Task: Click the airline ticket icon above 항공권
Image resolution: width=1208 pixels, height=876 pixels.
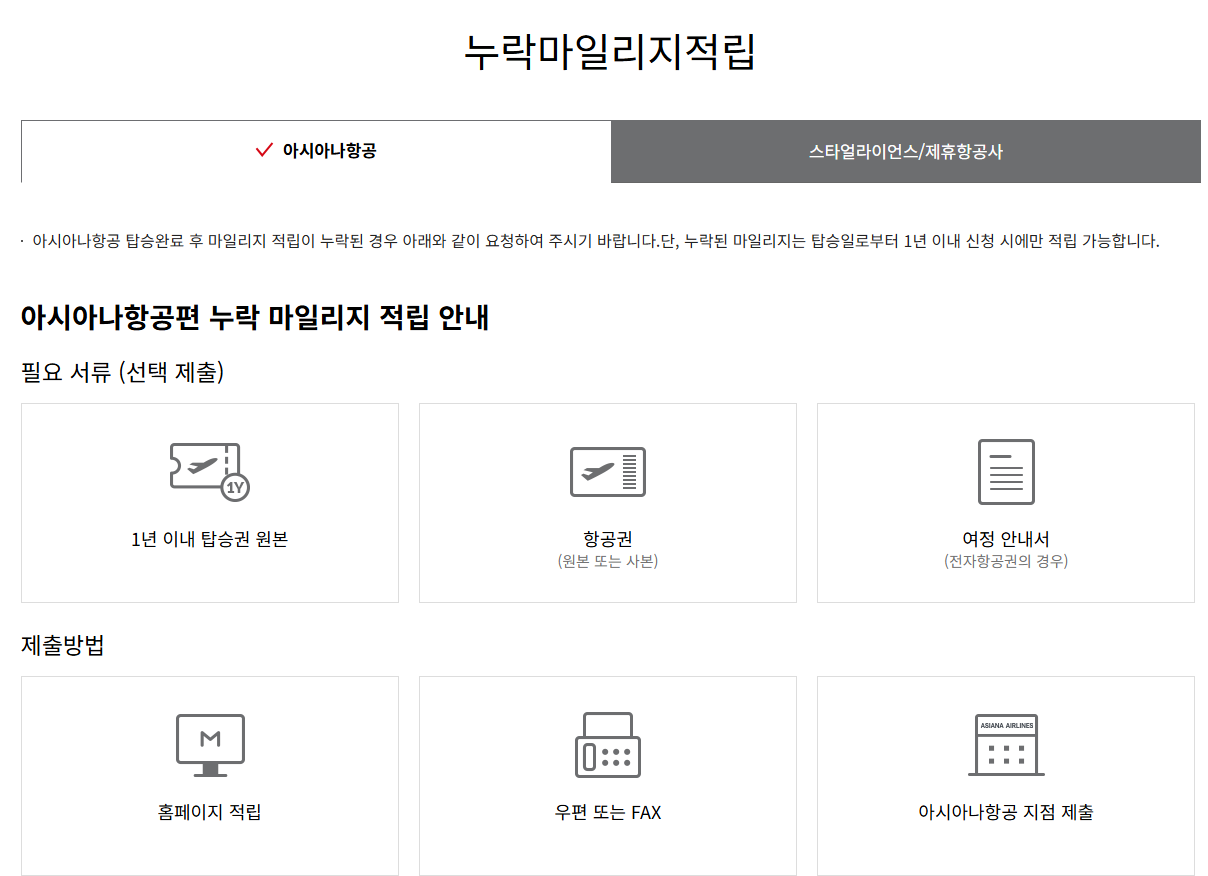Action: [x=608, y=472]
